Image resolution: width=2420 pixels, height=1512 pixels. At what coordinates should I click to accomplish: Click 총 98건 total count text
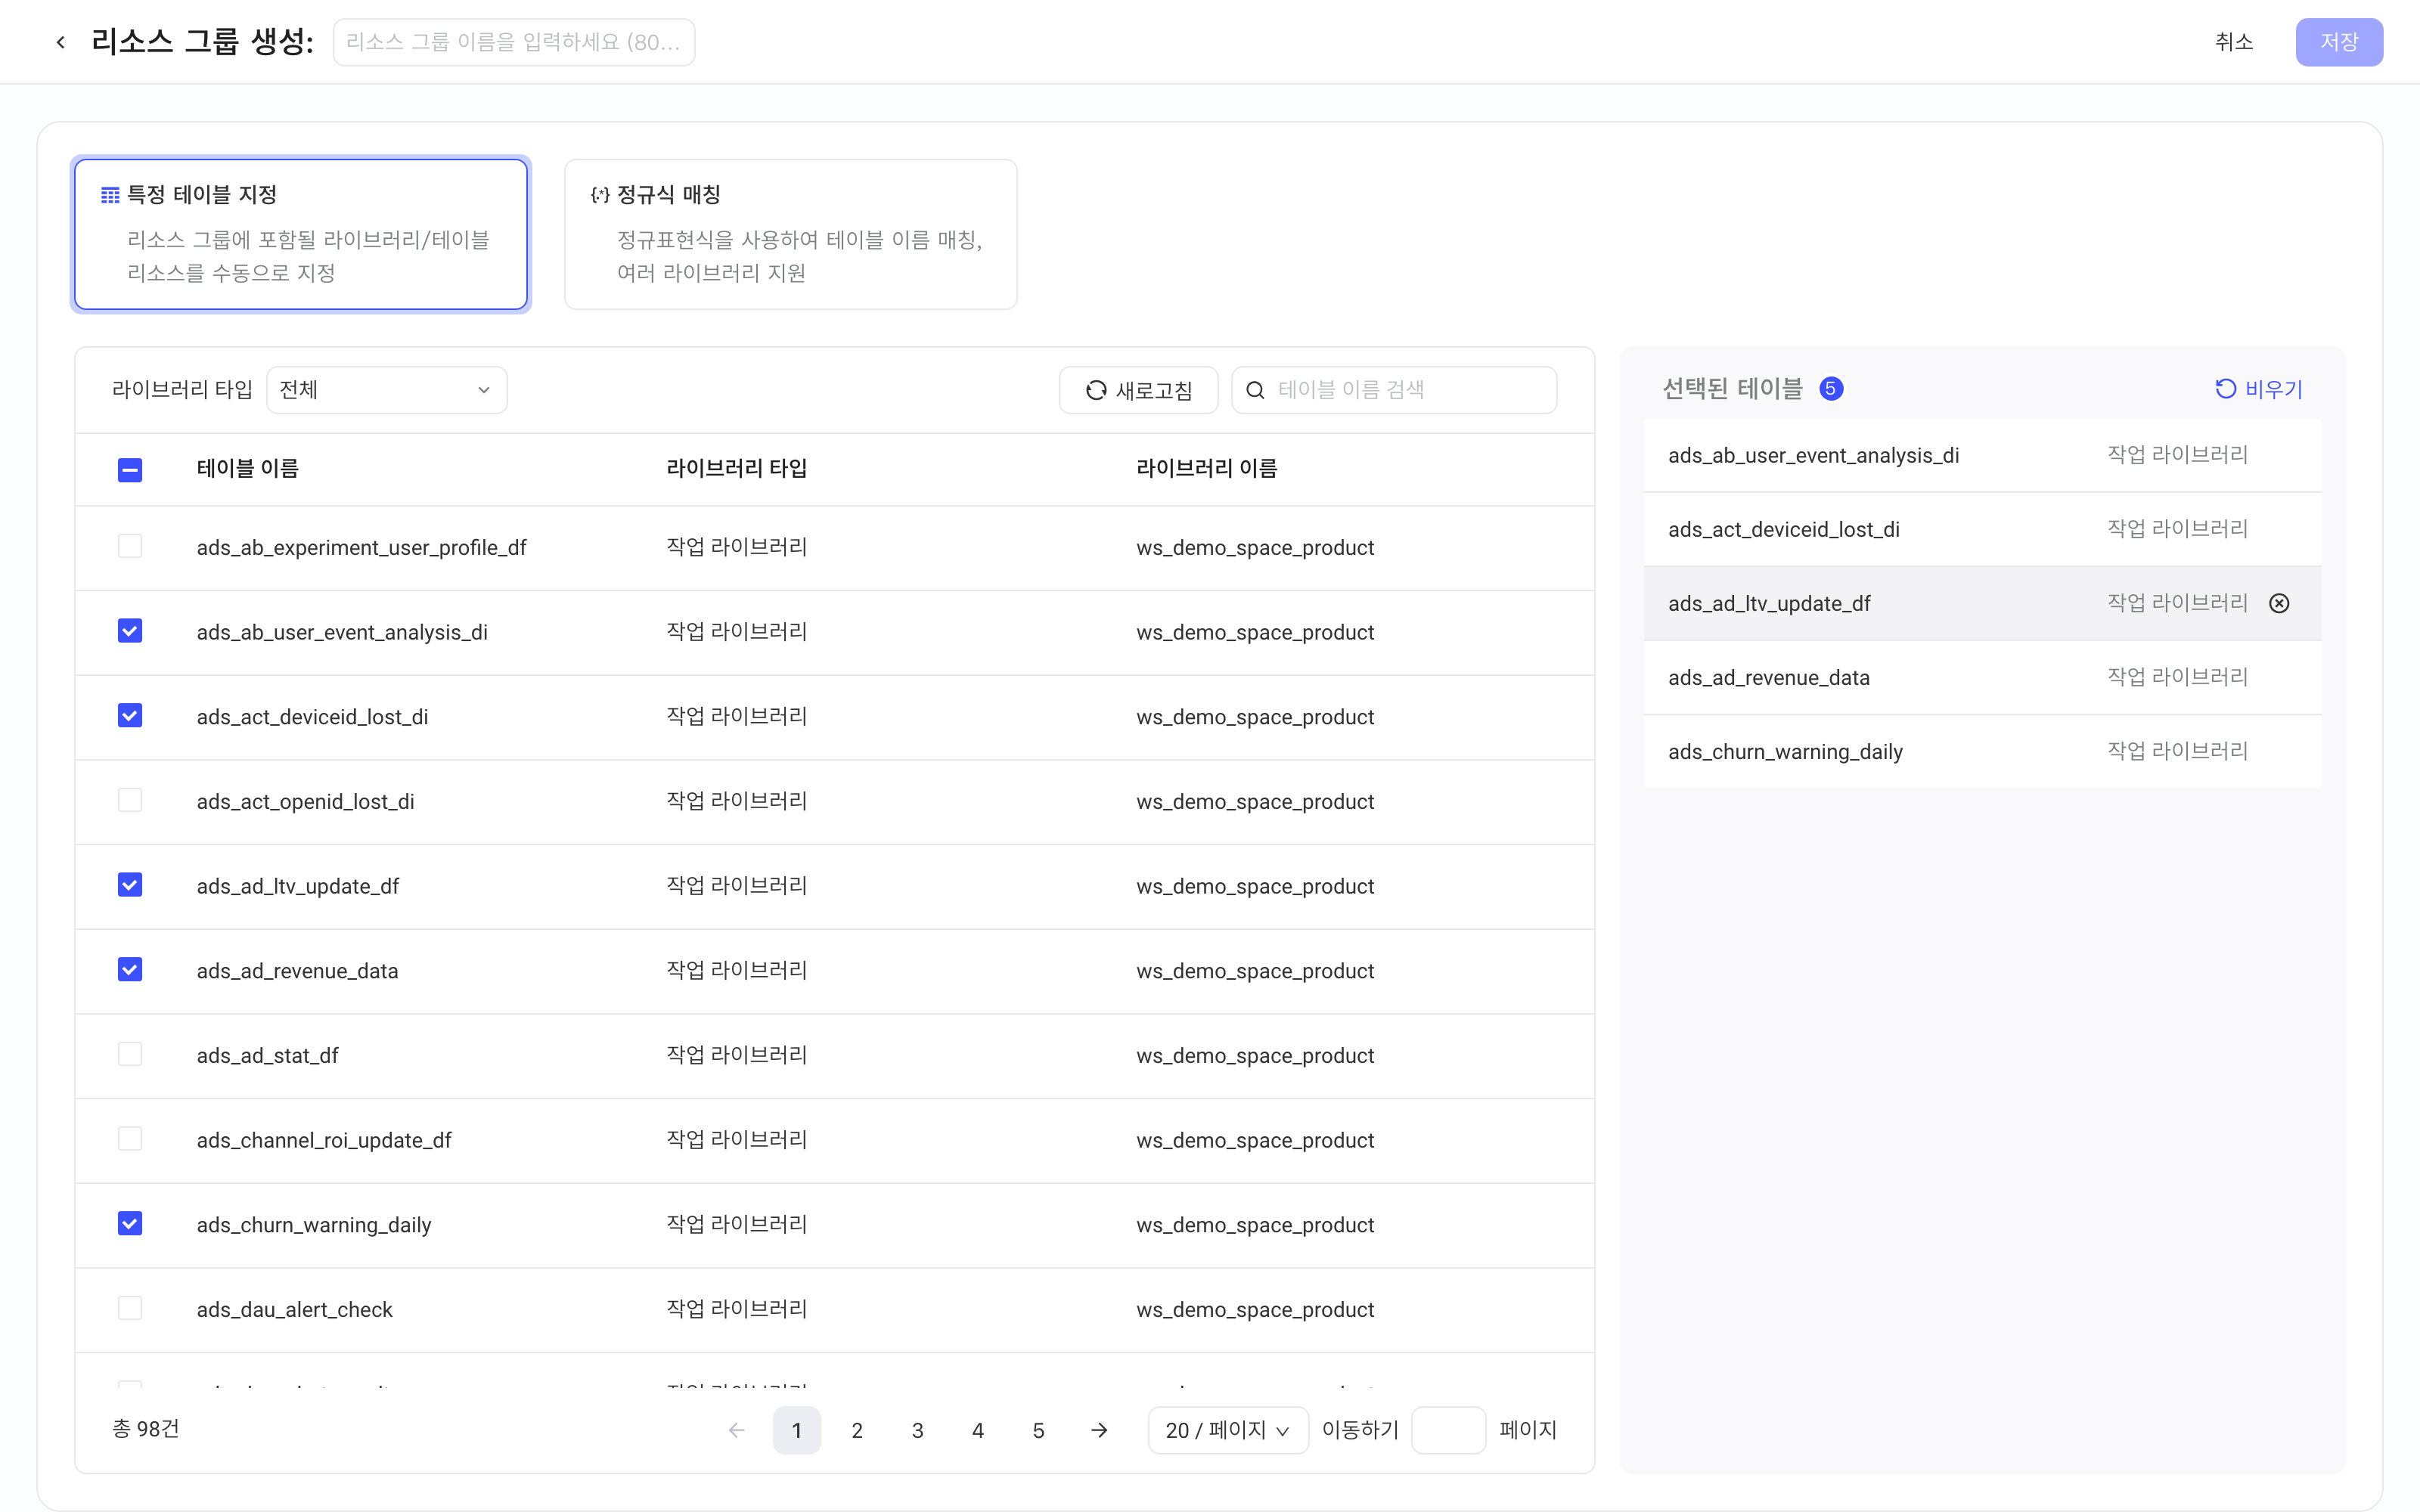tap(146, 1429)
